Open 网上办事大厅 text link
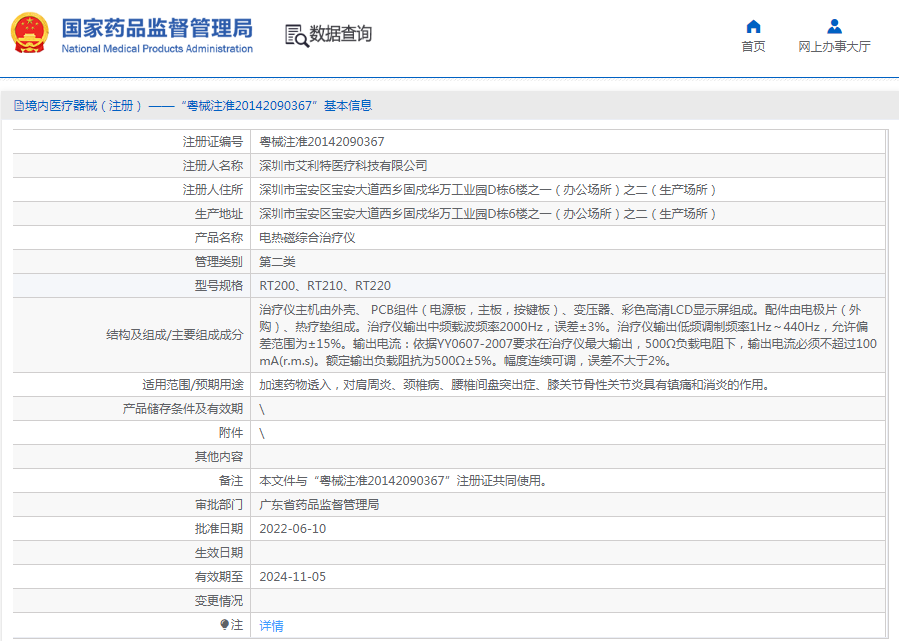This screenshot has height=641, width=899. click(x=834, y=46)
